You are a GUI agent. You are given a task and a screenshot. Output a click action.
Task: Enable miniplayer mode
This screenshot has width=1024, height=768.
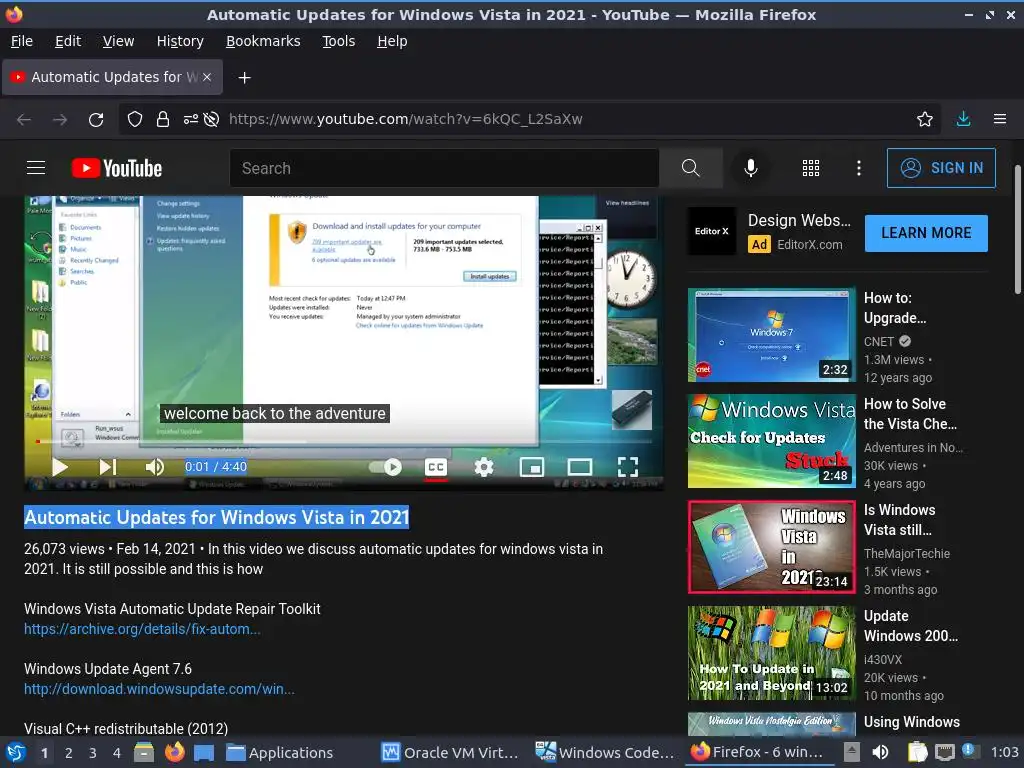click(x=532, y=467)
